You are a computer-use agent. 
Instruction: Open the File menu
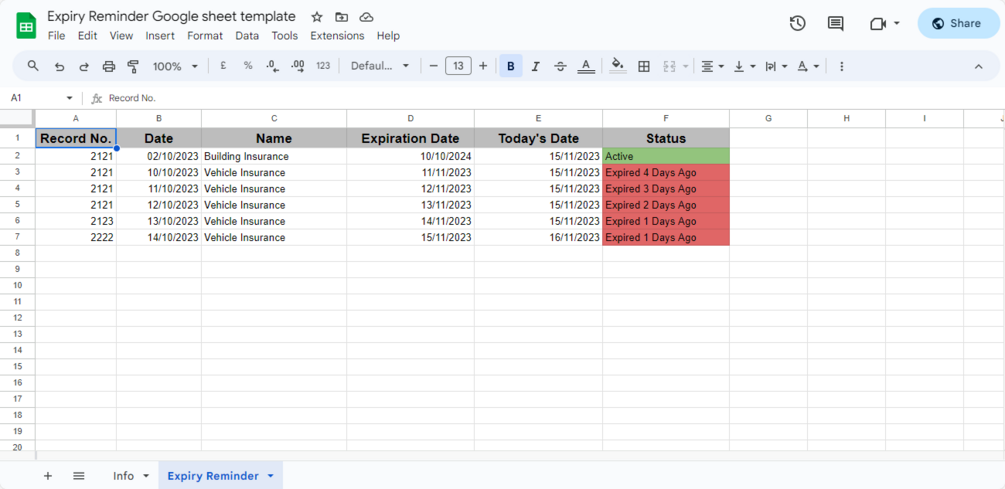click(56, 36)
